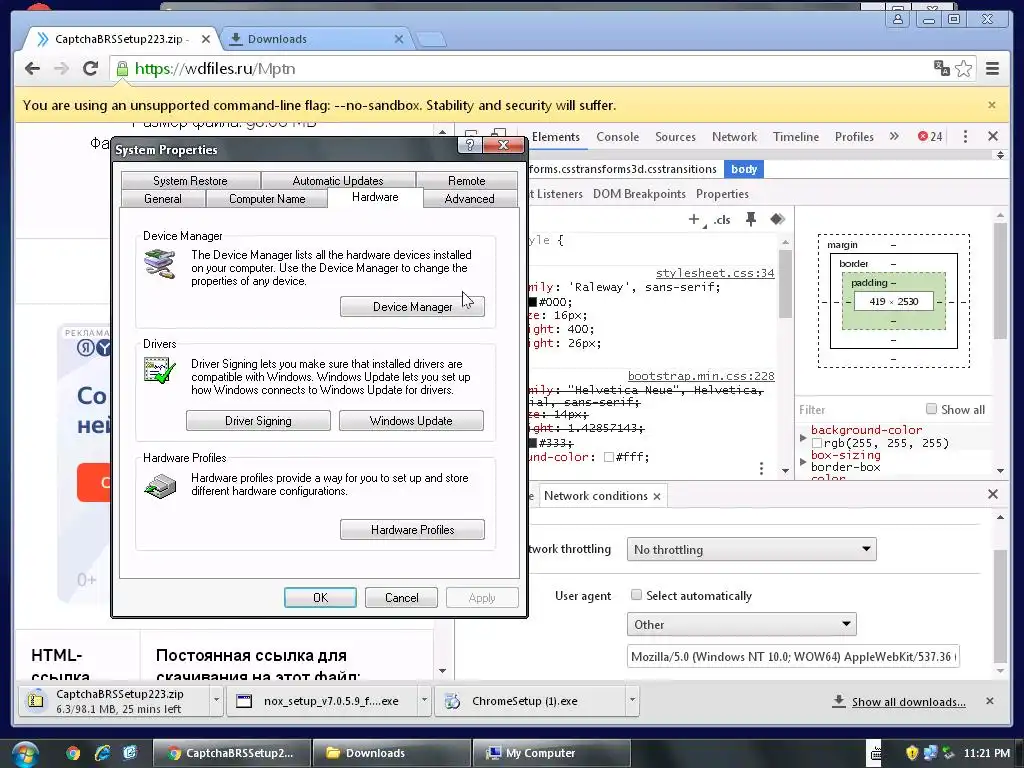Check Select automatically for user agent

(636, 594)
